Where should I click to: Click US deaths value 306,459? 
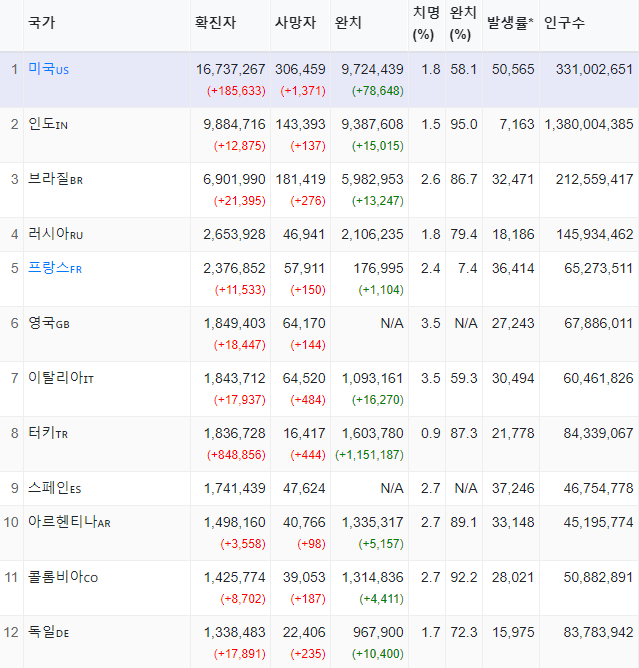300,69
